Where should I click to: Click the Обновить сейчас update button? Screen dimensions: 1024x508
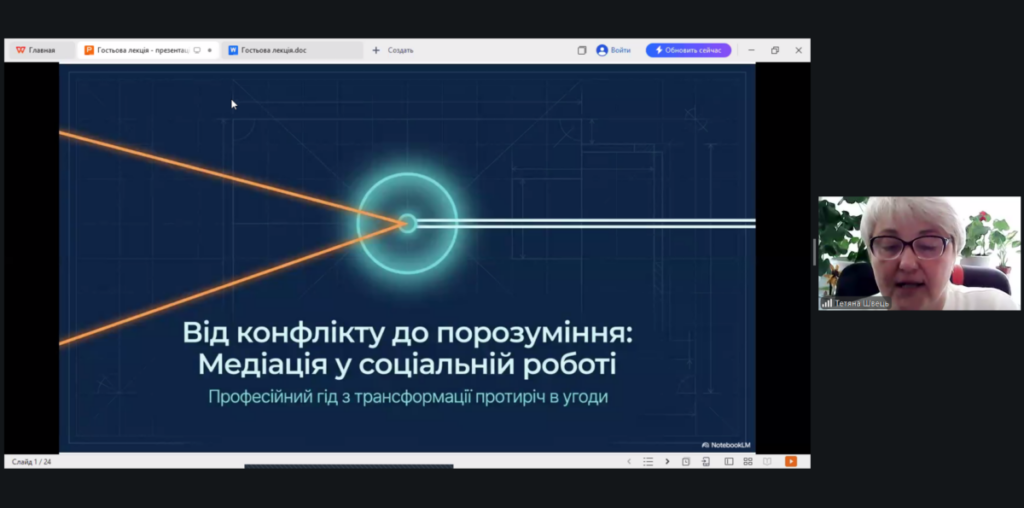[688, 50]
